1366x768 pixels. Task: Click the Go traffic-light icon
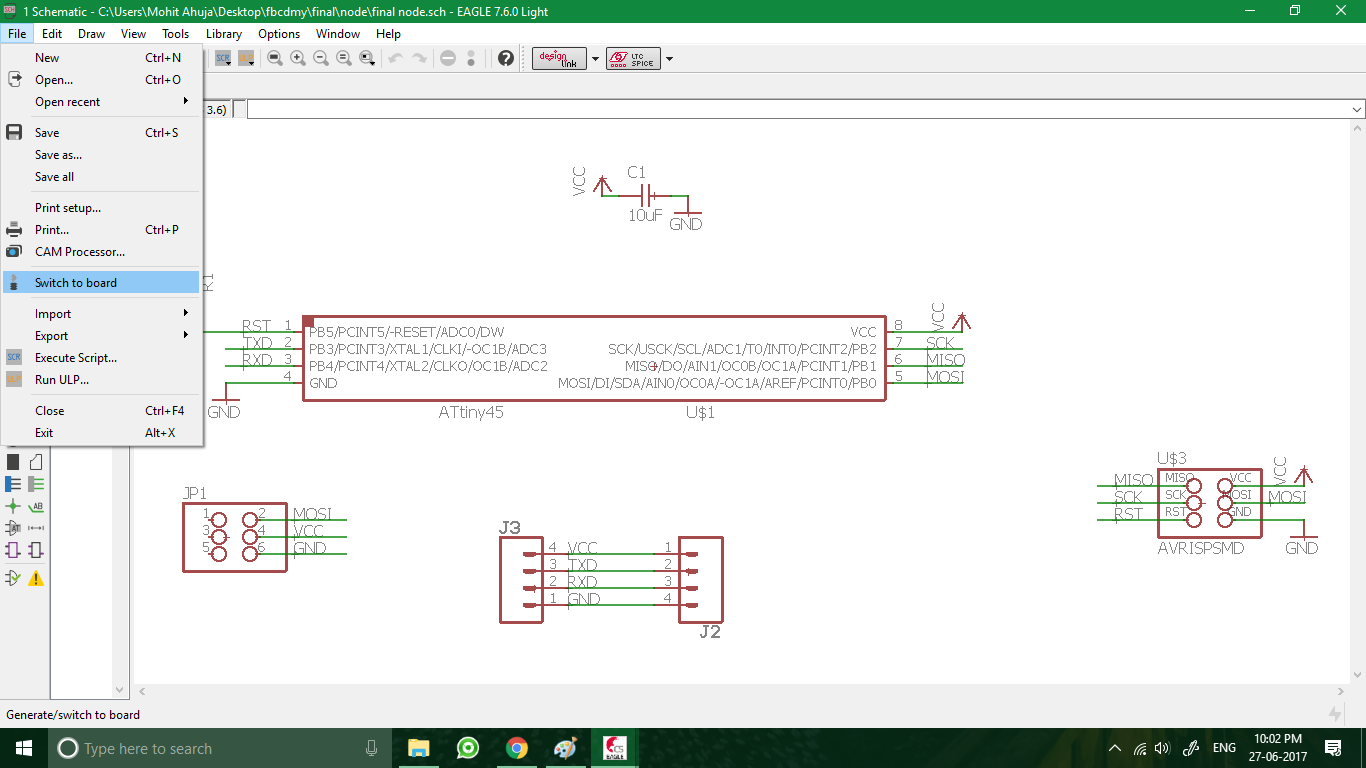[x=471, y=58]
